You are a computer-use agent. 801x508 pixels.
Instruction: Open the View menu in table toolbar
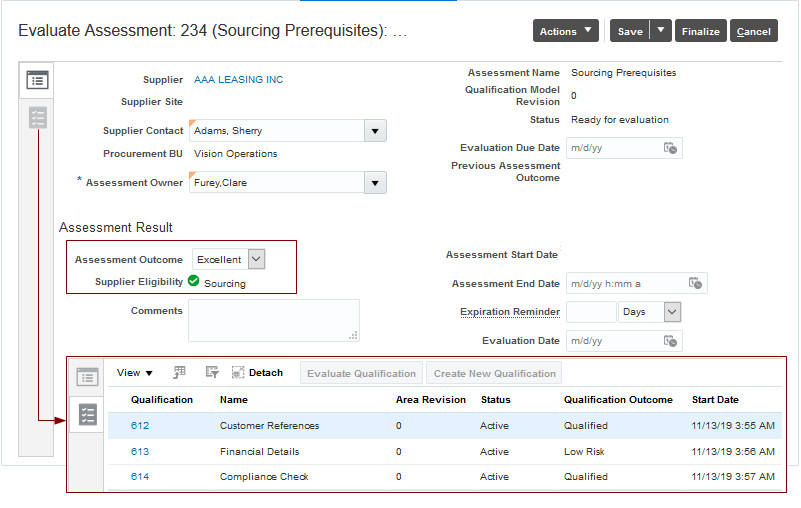135,373
